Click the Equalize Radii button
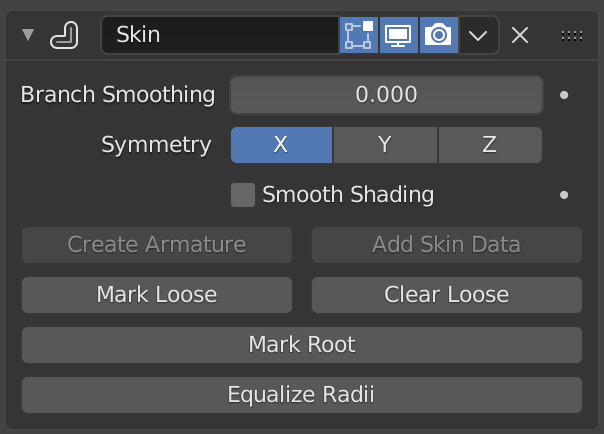The width and height of the screenshot is (604, 434). (301, 394)
